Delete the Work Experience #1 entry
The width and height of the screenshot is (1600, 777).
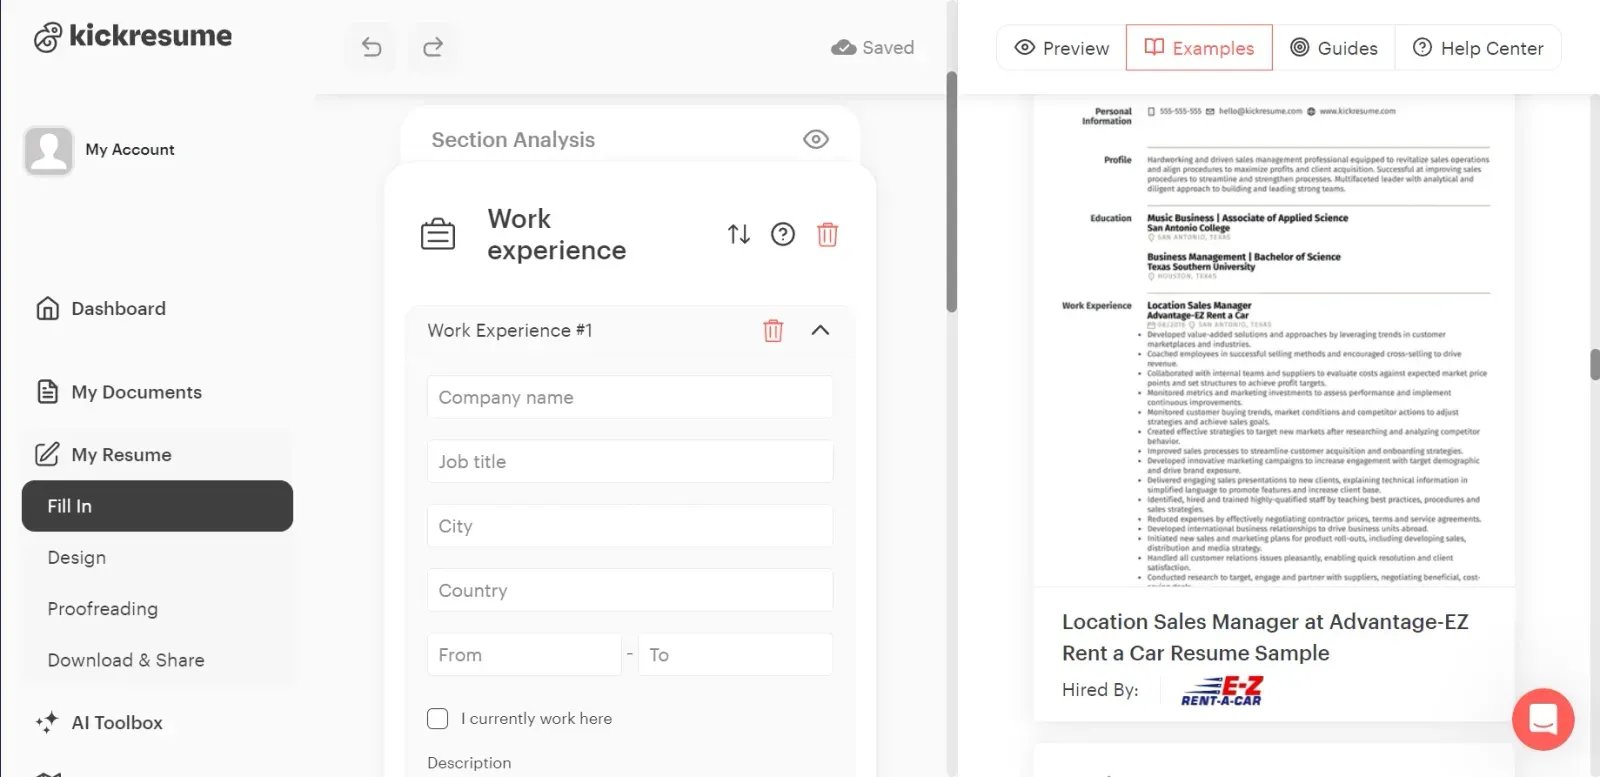click(773, 330)
